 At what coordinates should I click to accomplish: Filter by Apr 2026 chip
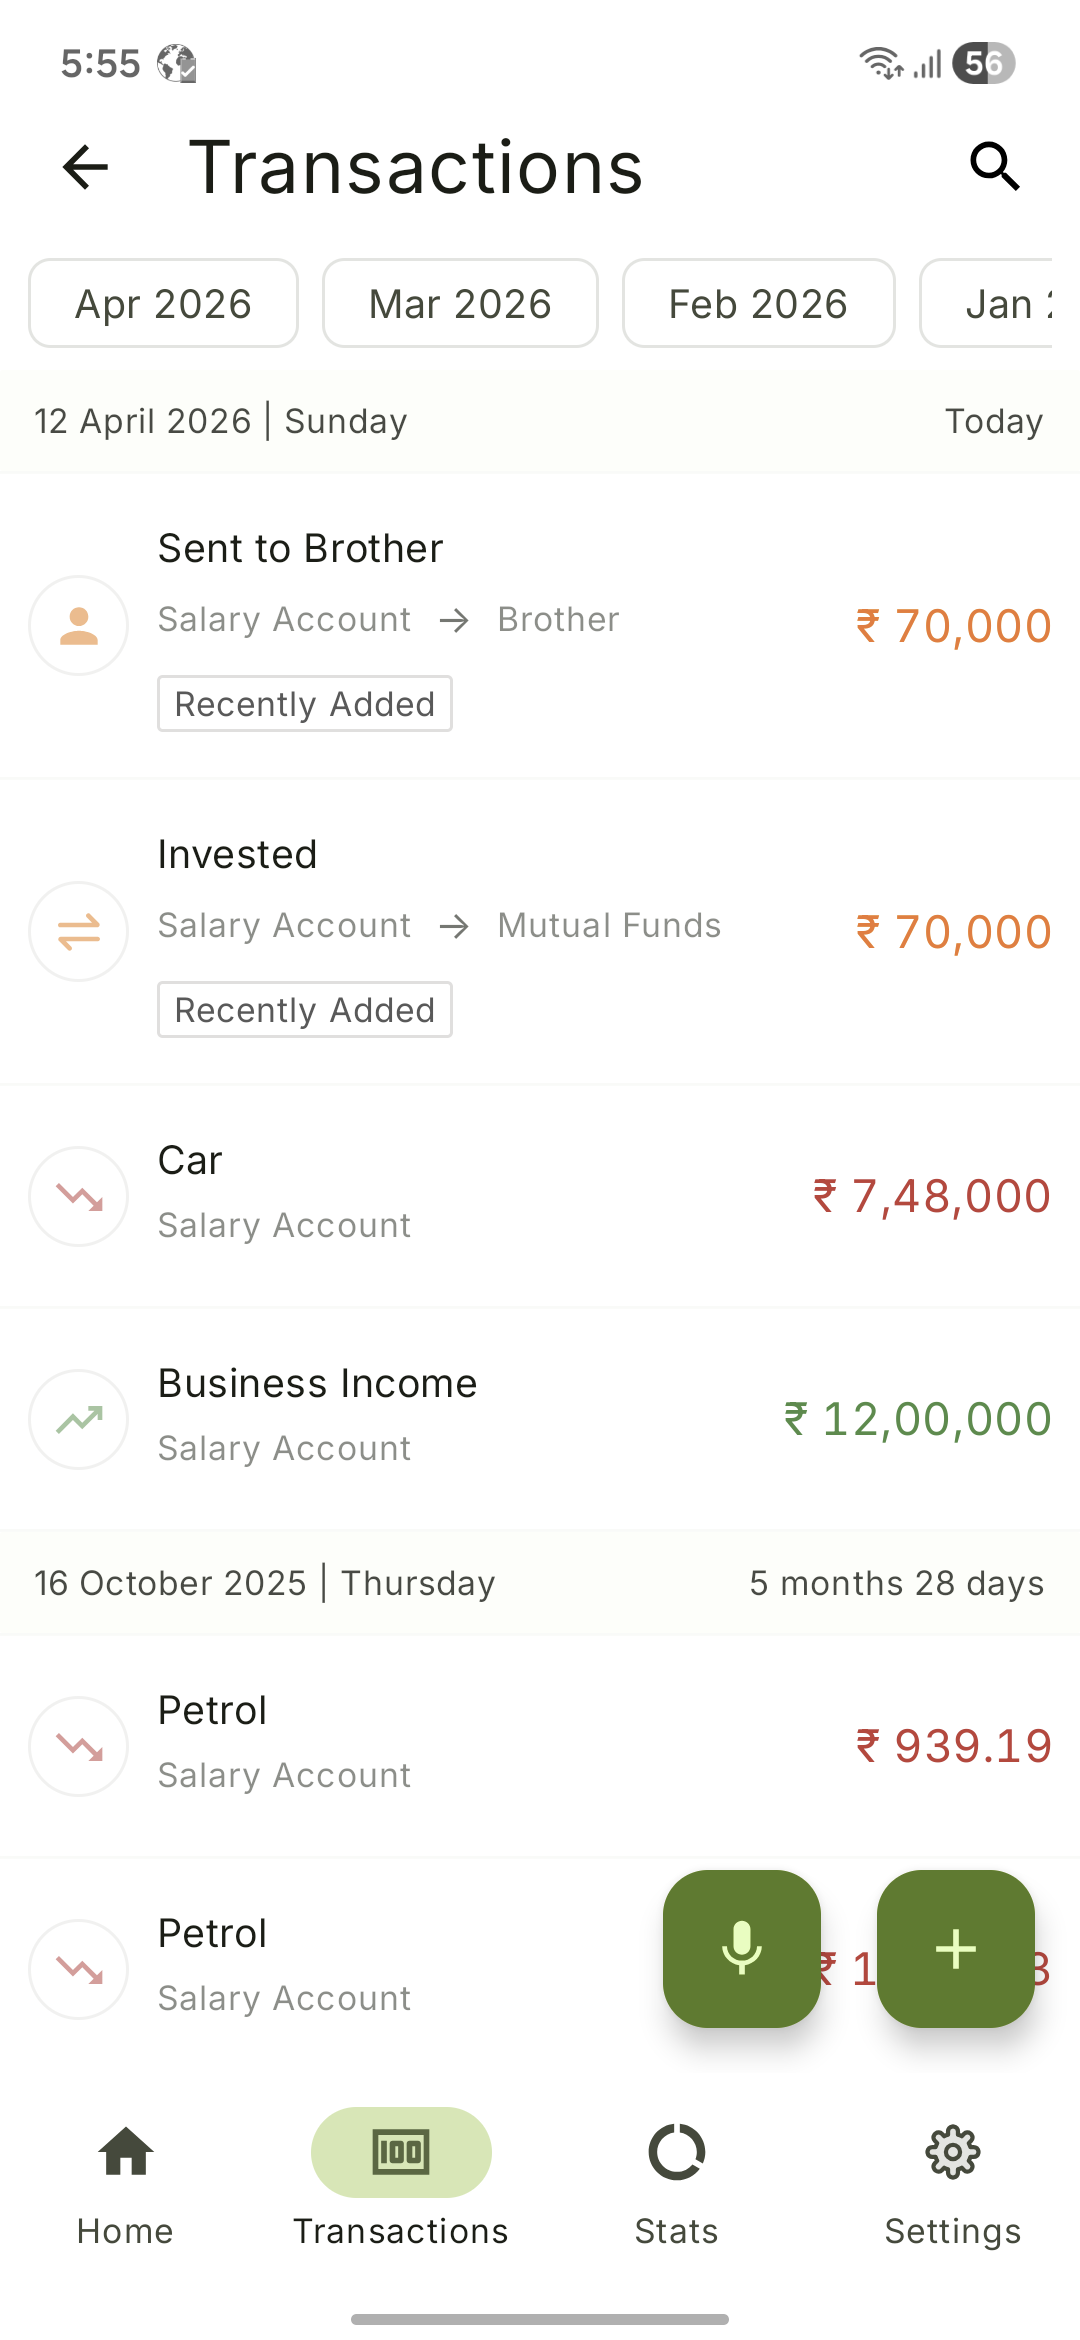point(163,304)
